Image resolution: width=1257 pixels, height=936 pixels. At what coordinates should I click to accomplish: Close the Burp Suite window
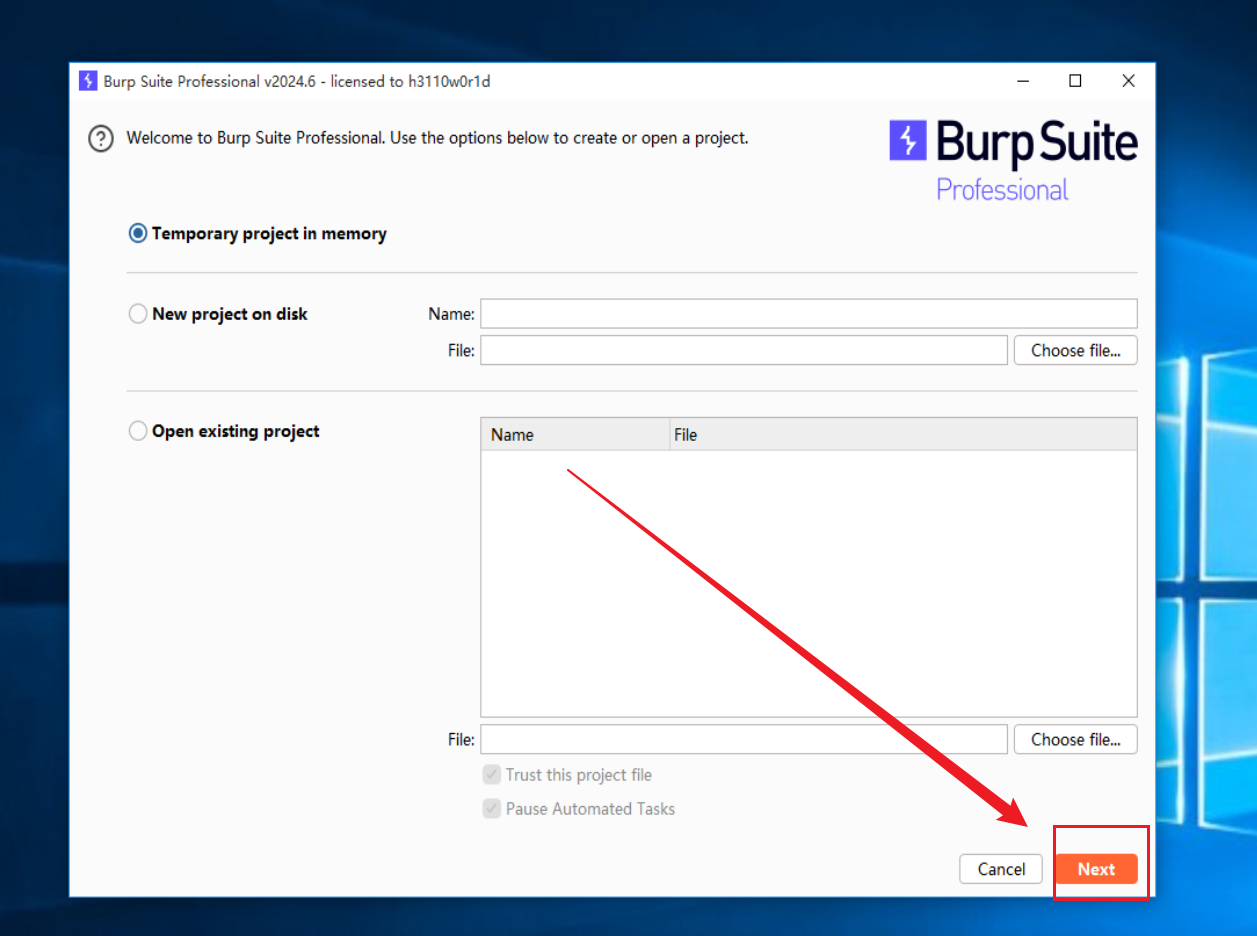coord(1128,81)
